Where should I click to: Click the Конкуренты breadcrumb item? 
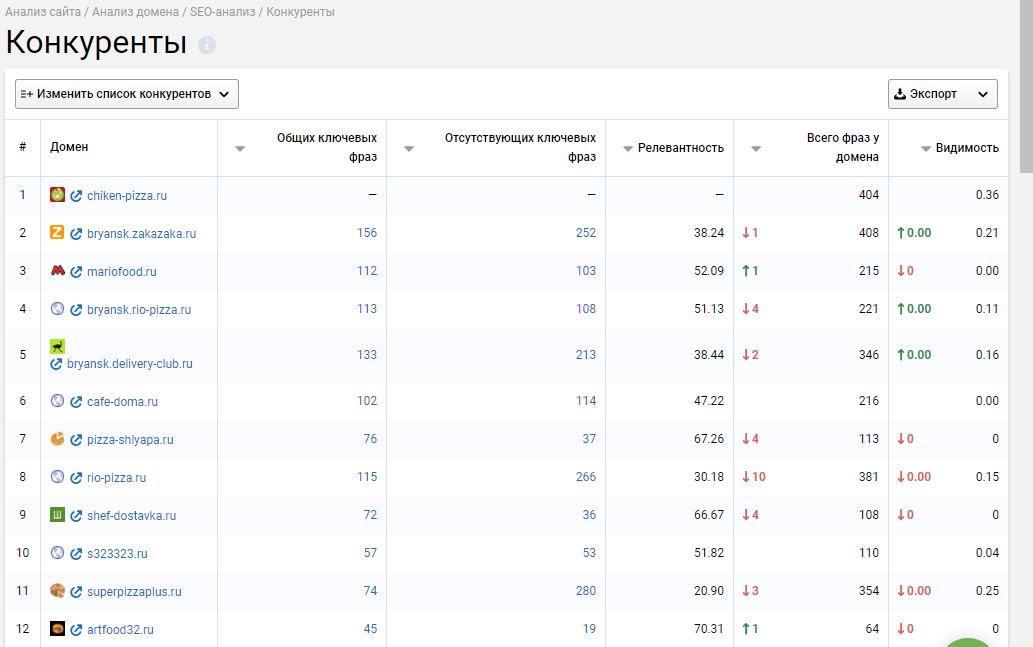[300, 12]
